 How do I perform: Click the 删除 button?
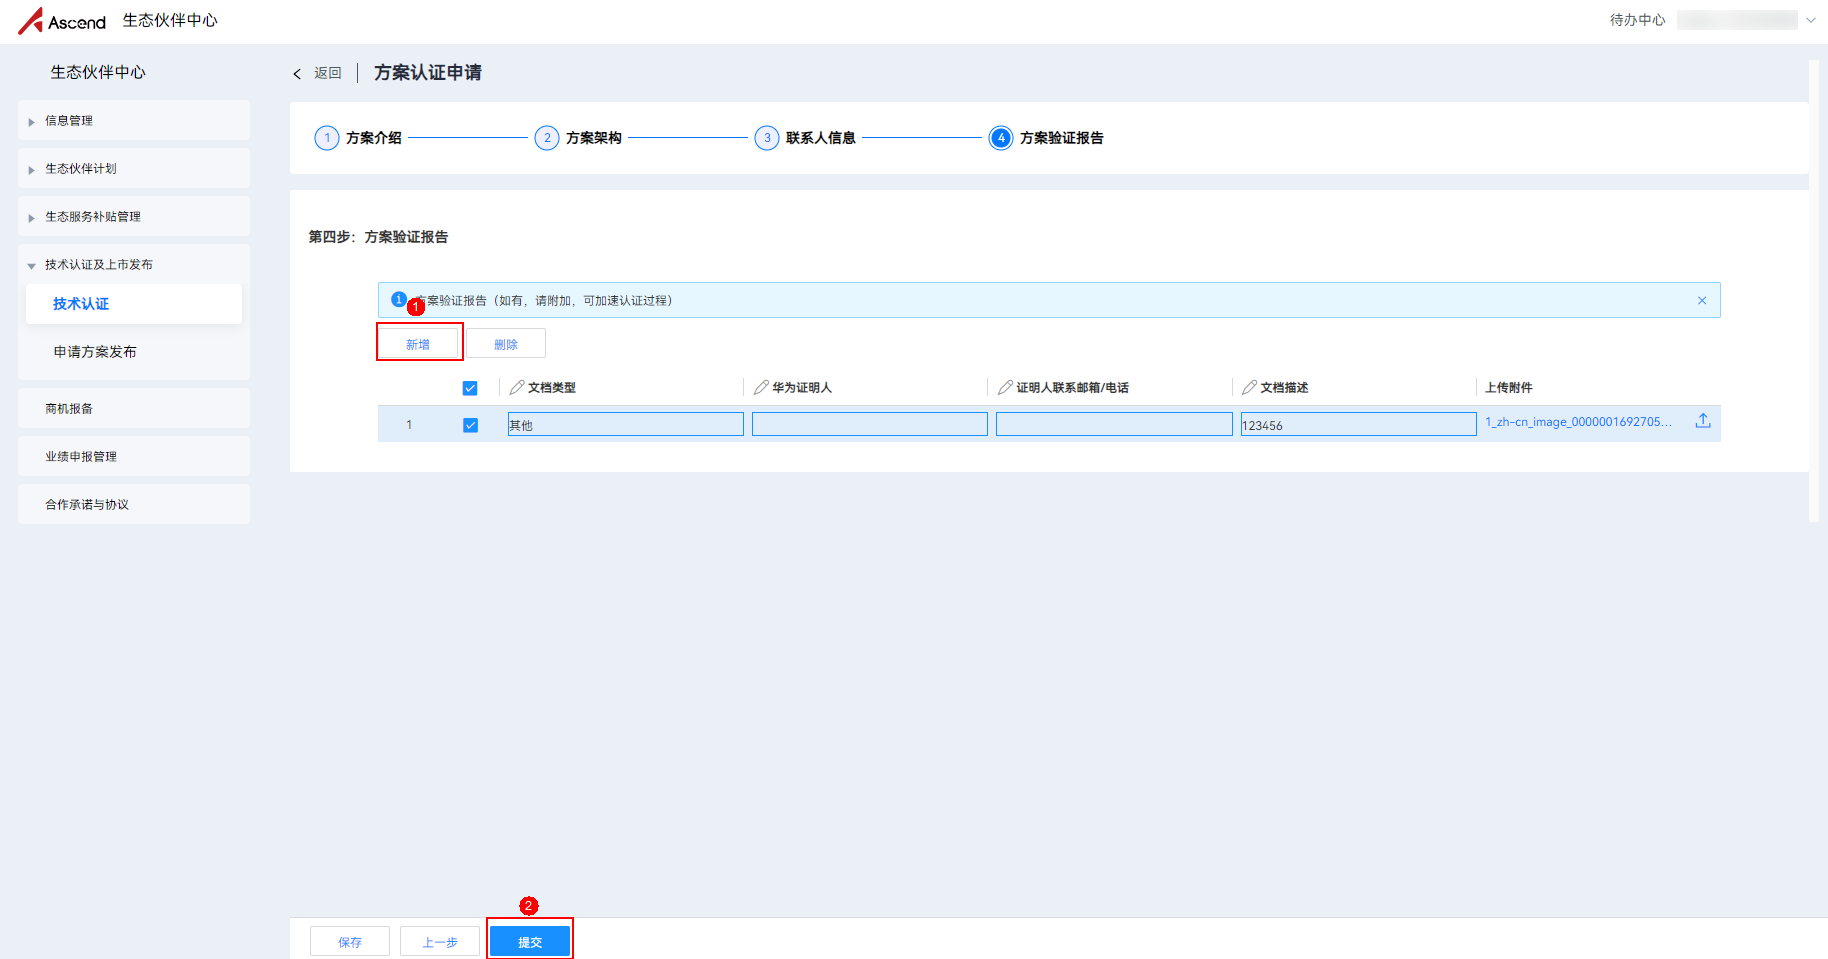coord(506,344)
